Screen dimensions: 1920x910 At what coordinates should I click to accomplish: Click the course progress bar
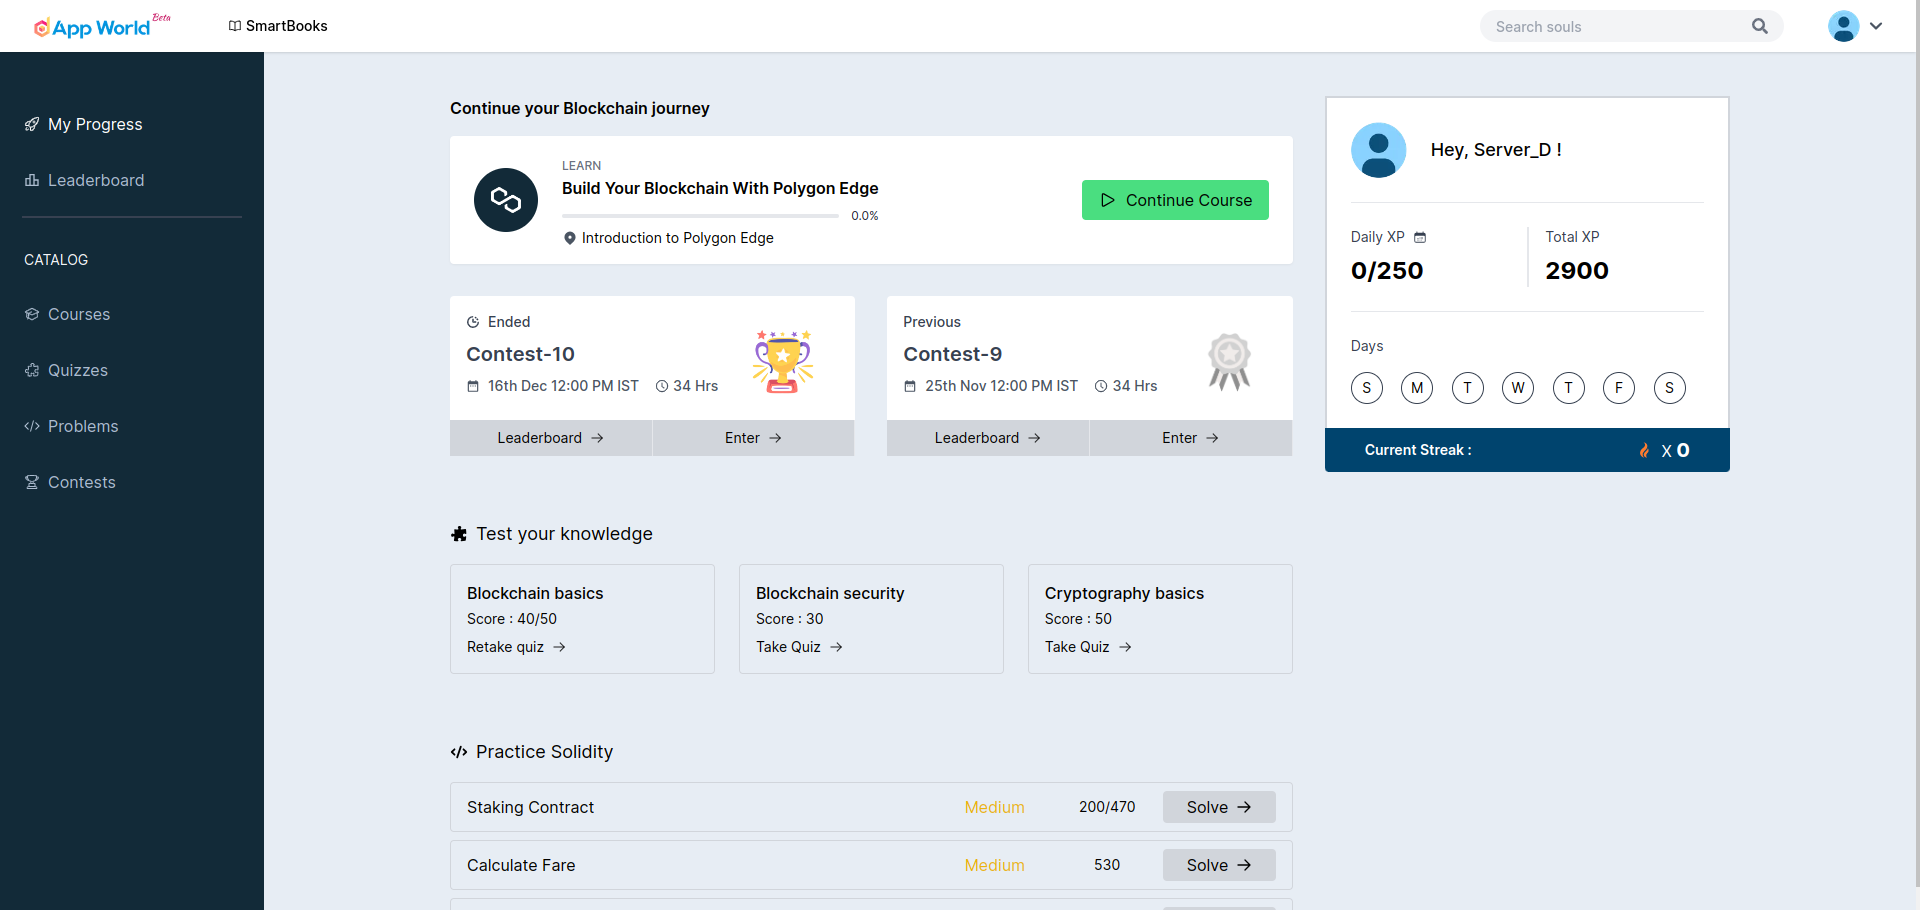[x=700, y=216]
